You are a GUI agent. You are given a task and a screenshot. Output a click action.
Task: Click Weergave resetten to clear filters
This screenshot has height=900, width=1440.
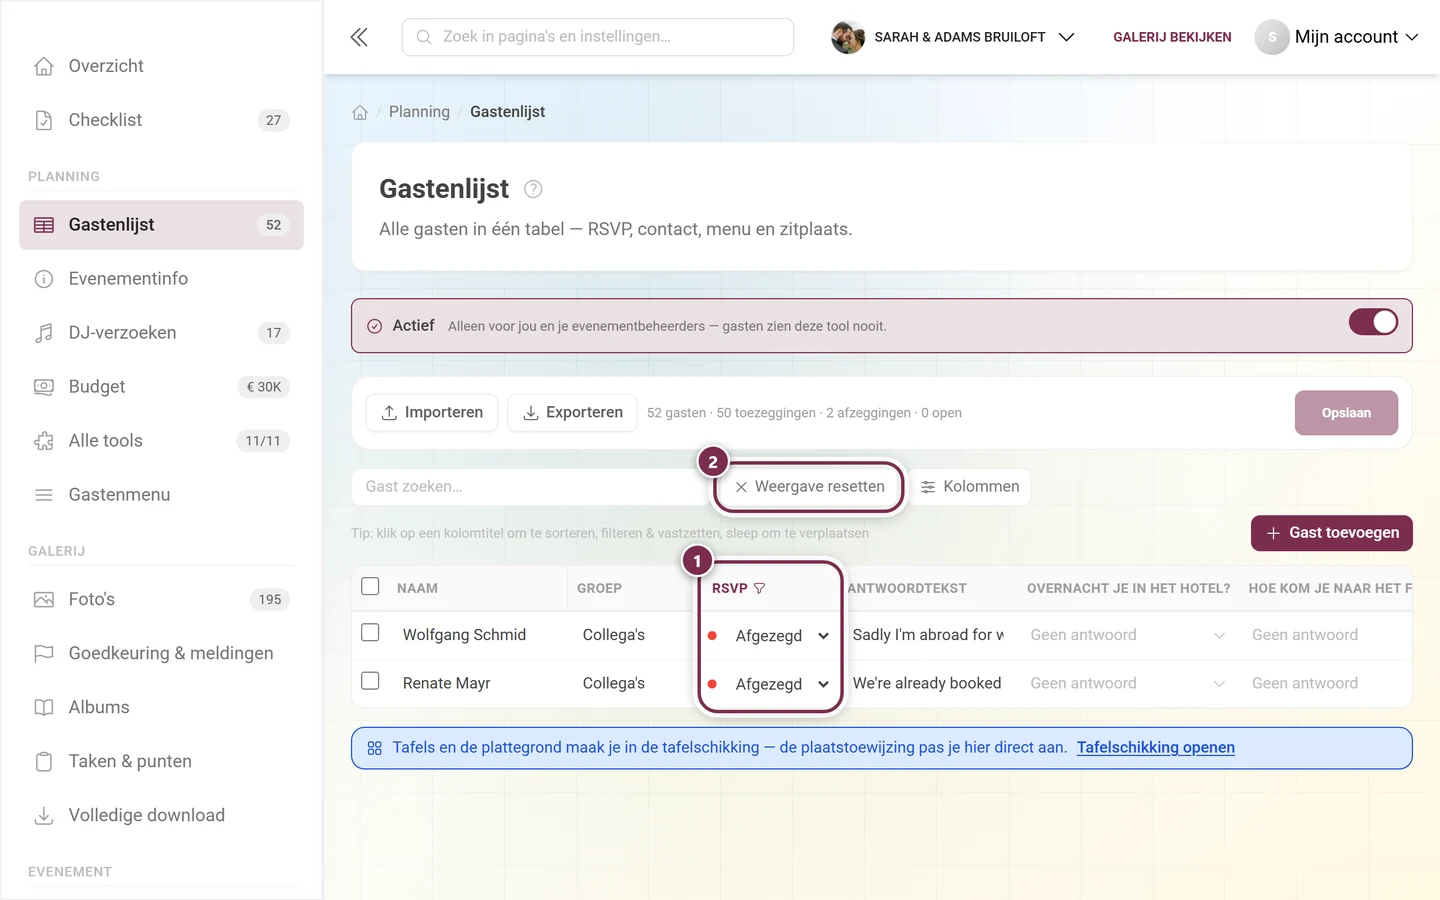(x=810, y=487)
